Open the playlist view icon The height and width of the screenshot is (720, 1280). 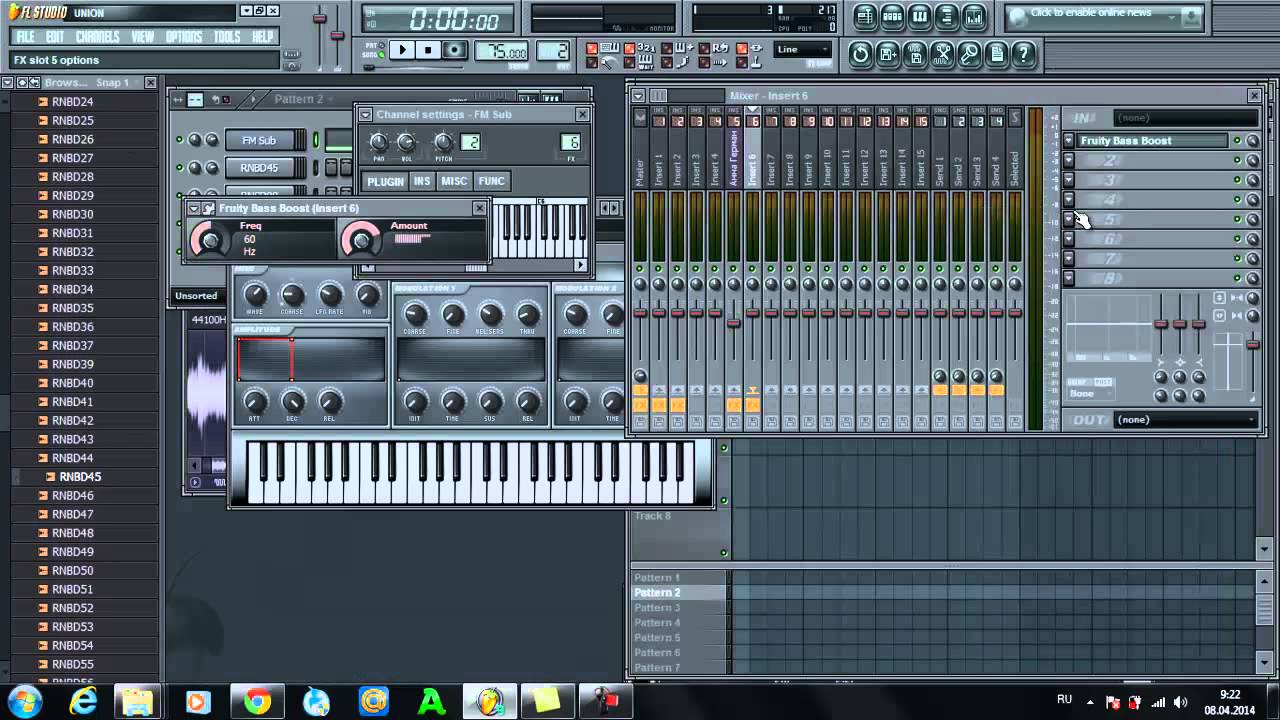point(866,17)
